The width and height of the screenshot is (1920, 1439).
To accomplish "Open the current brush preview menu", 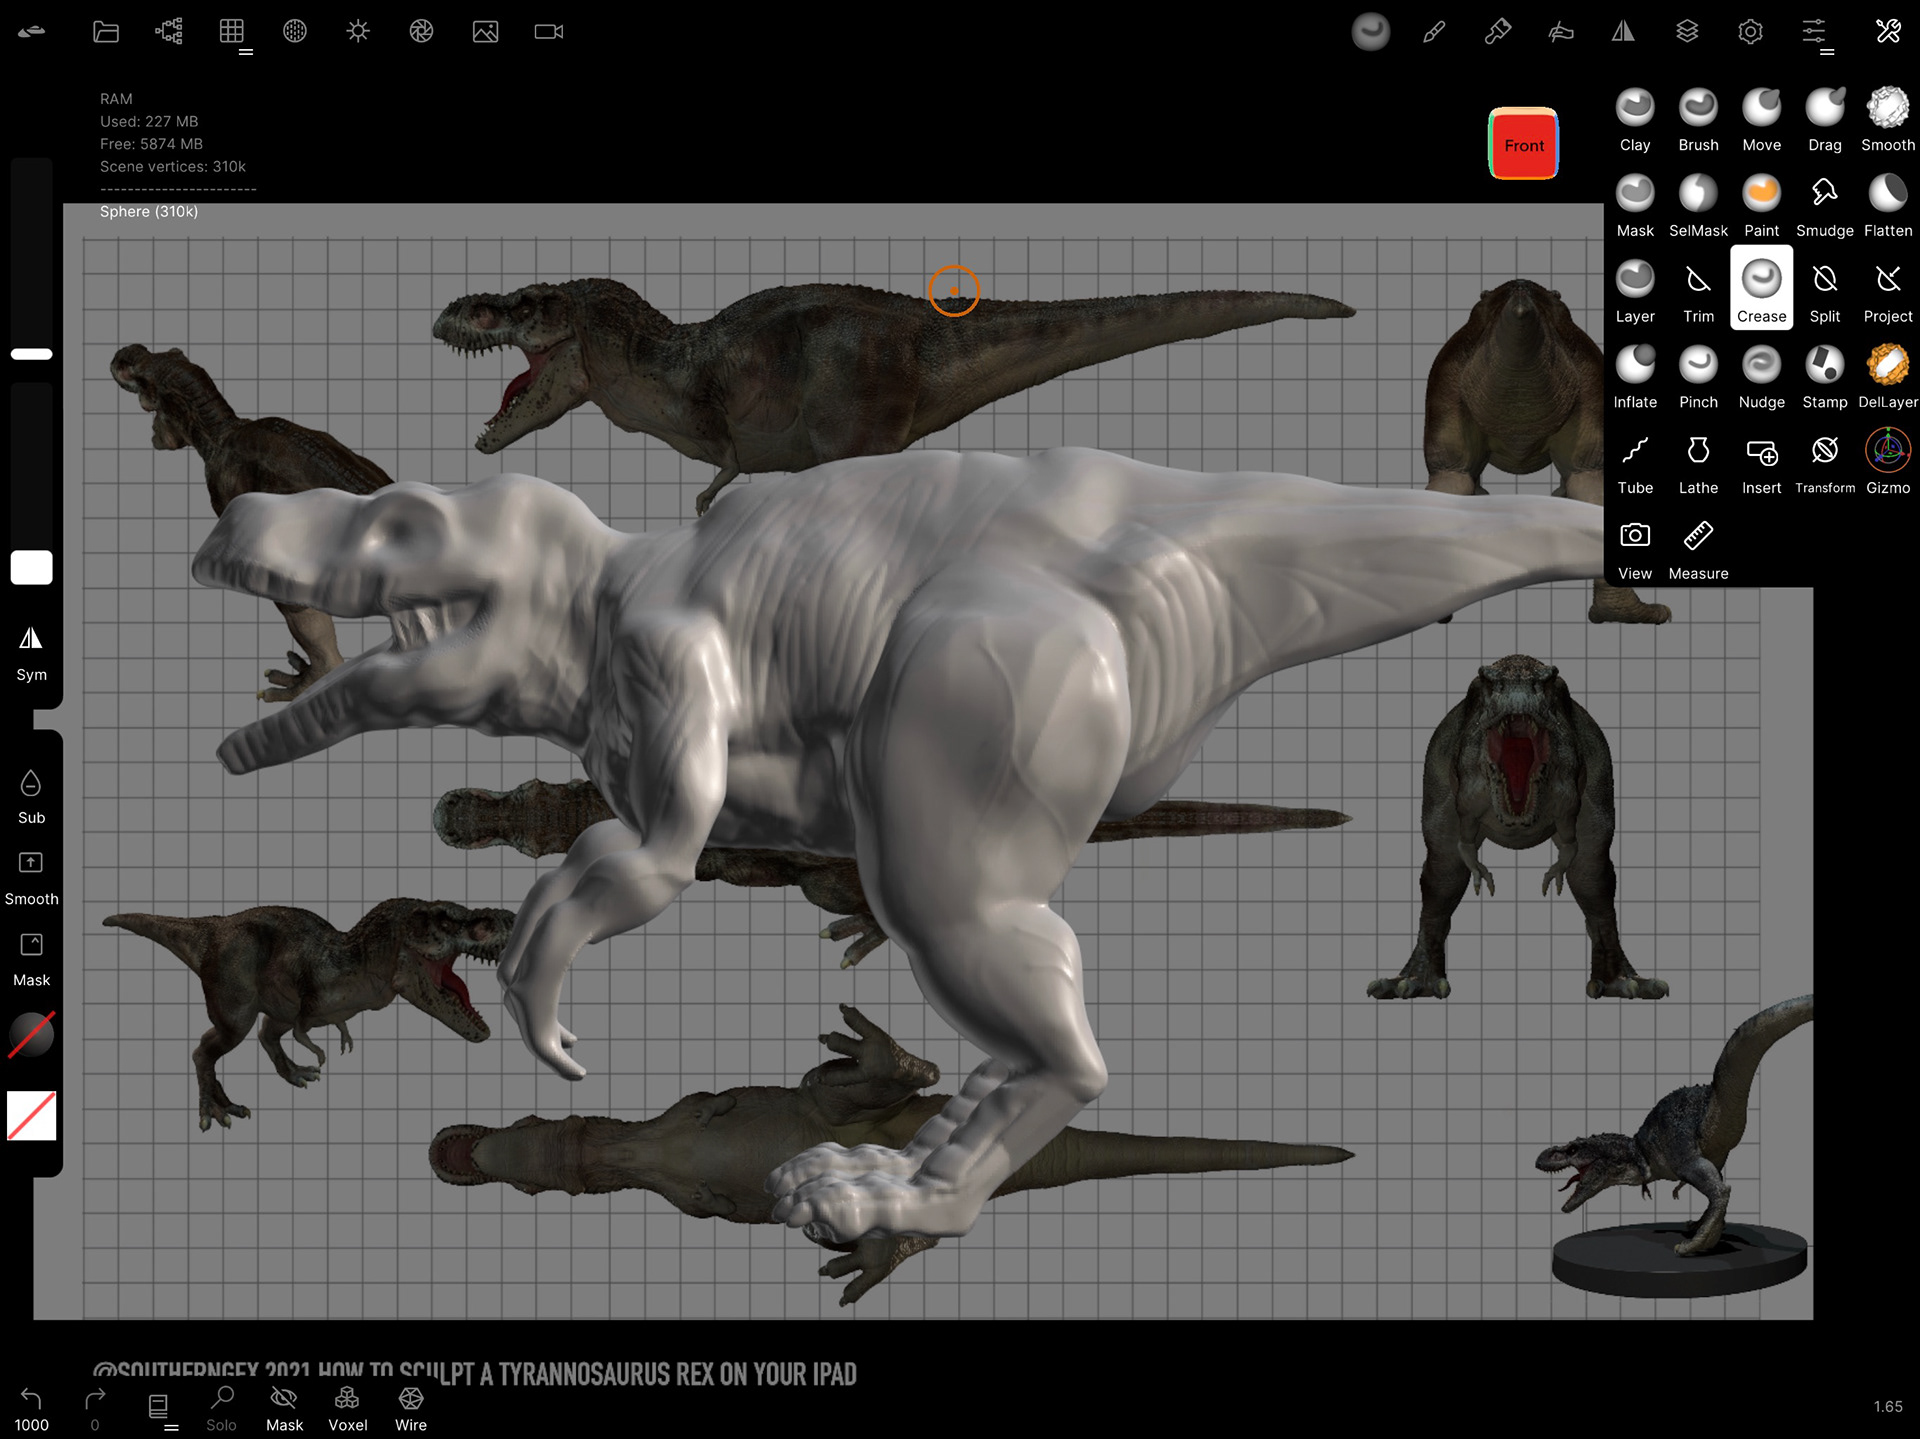I will (1371, 32).
